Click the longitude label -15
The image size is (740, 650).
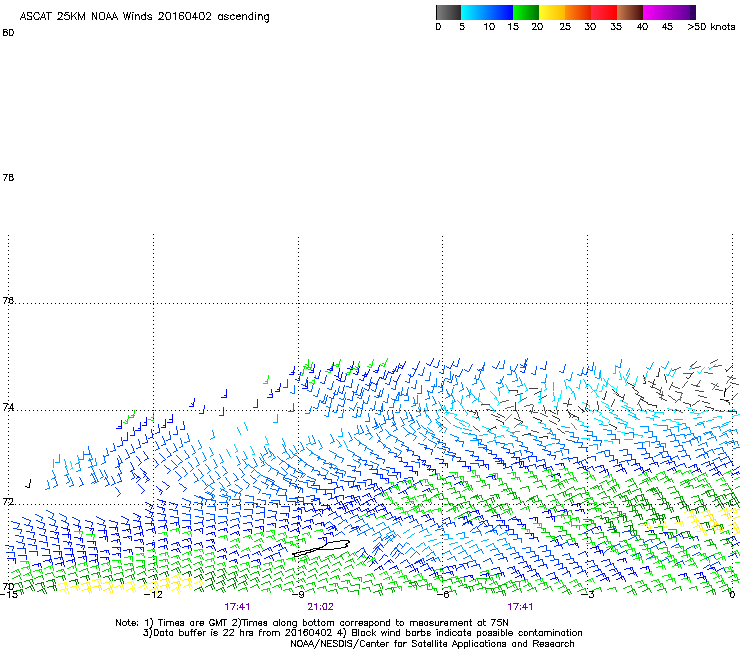point(8,594)
